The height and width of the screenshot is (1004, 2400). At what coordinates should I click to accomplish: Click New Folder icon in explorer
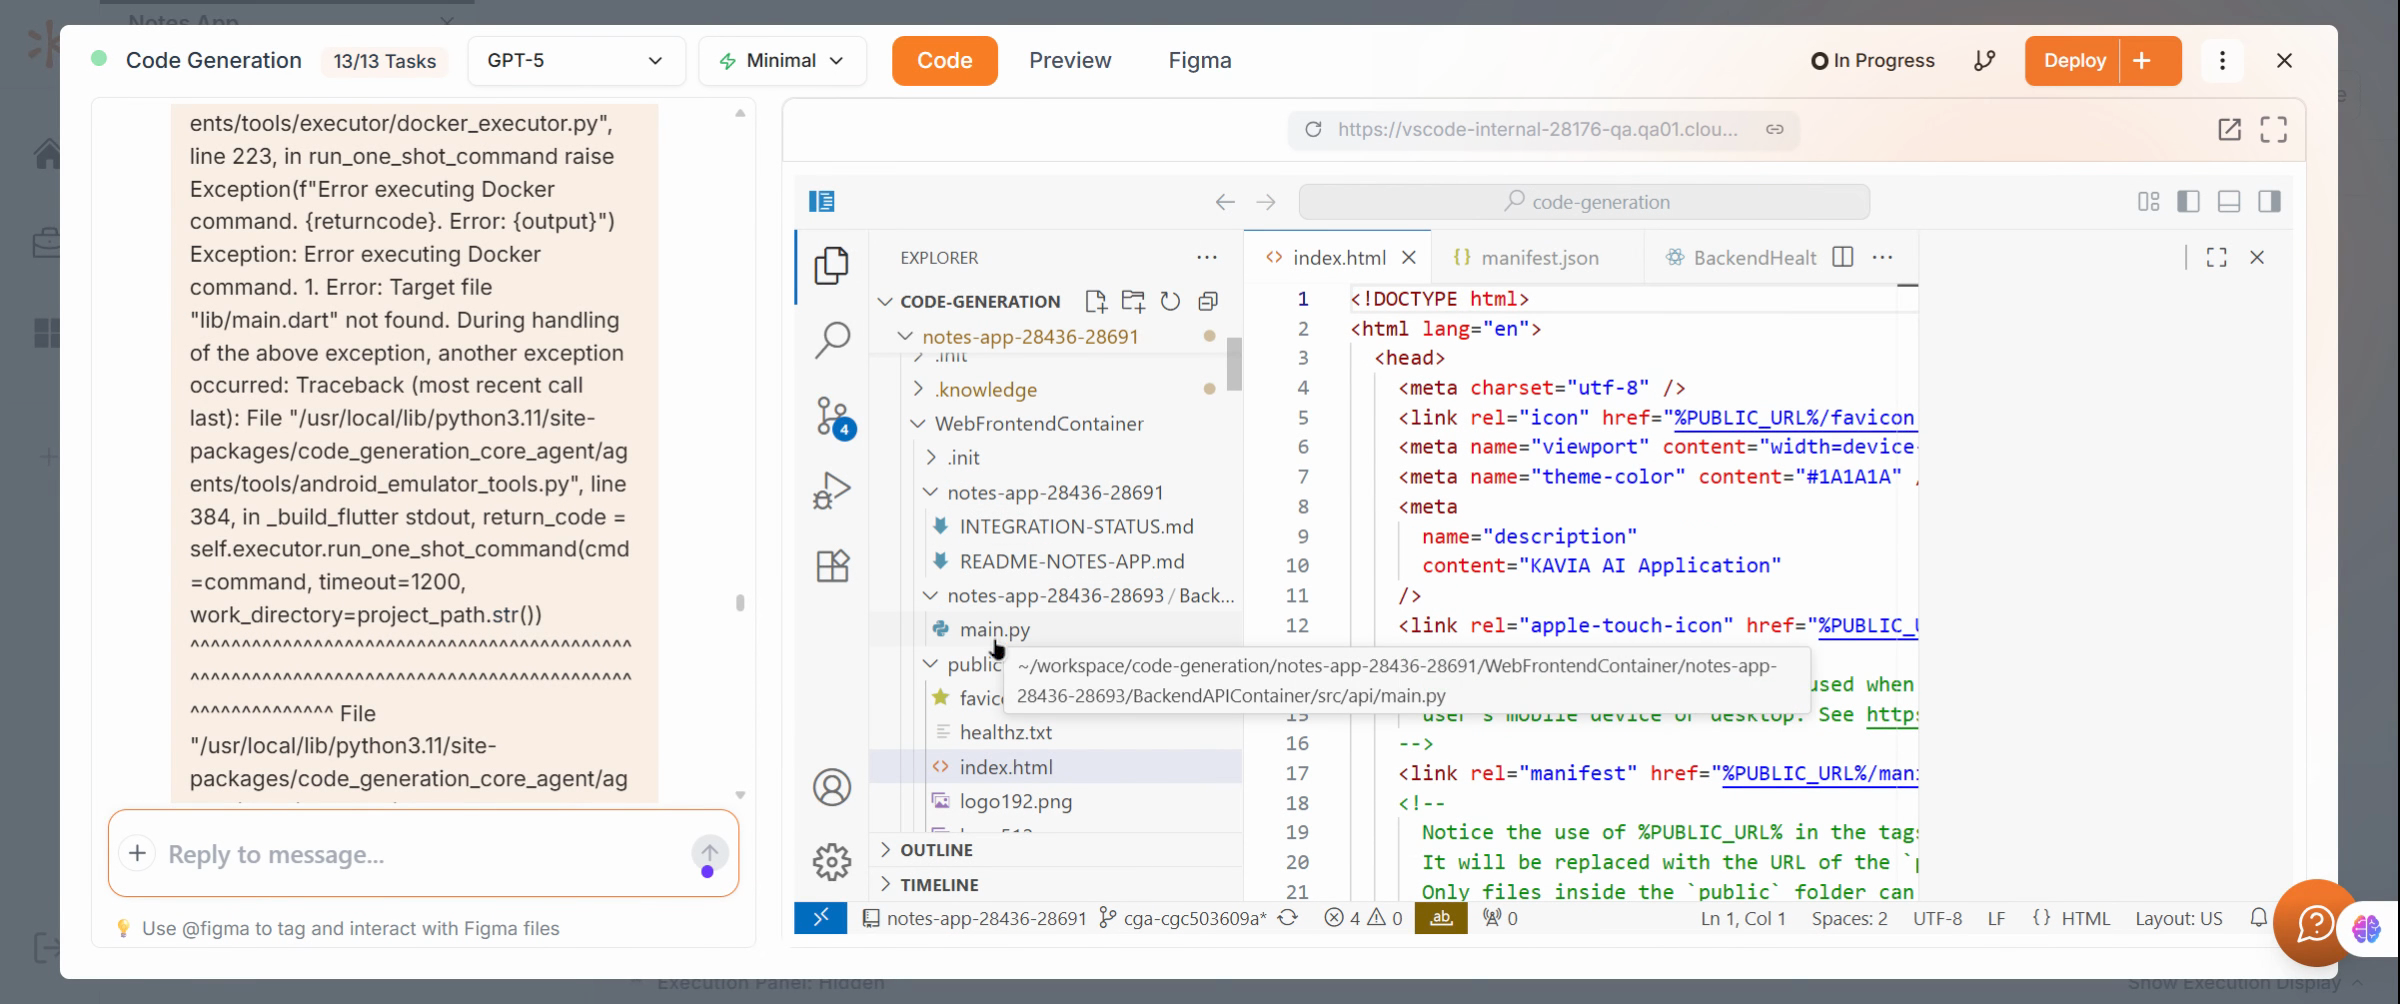pyautogui.click(x=1133, y=301)
